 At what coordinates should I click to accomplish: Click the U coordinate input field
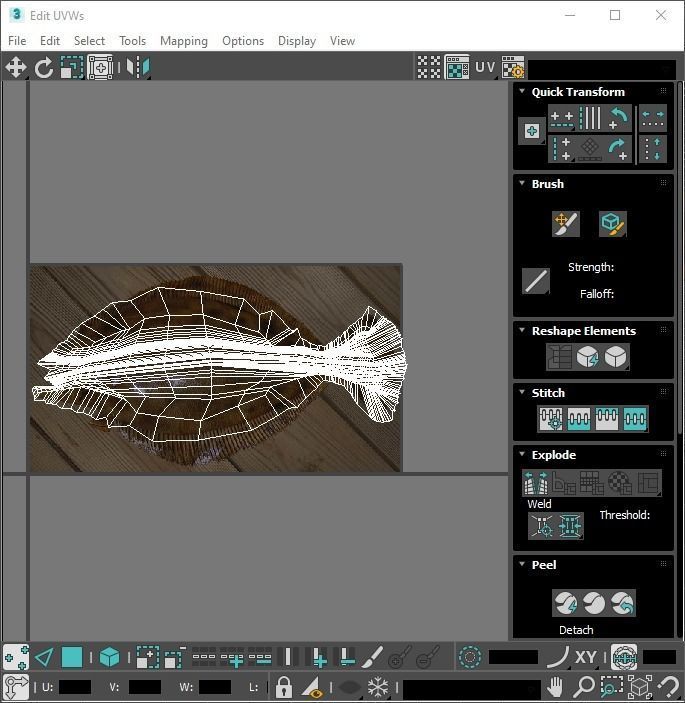tap(75, 687)
